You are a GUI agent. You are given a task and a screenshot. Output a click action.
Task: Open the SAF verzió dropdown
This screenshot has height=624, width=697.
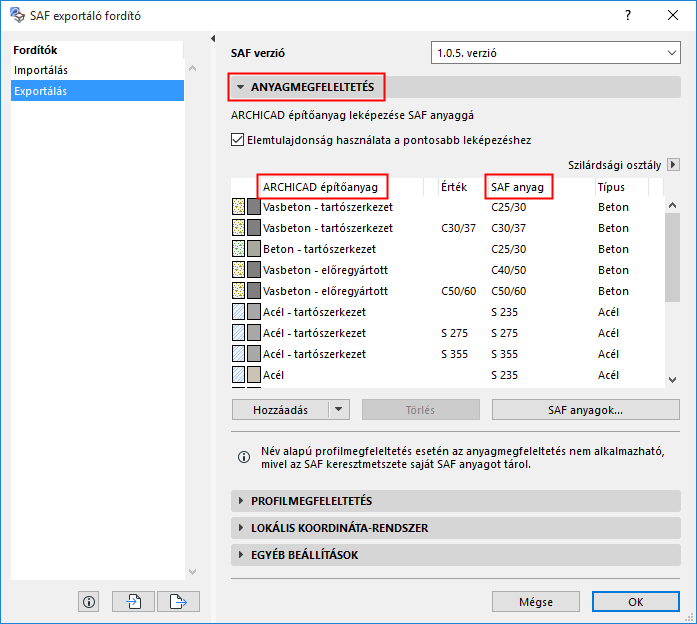556,53
